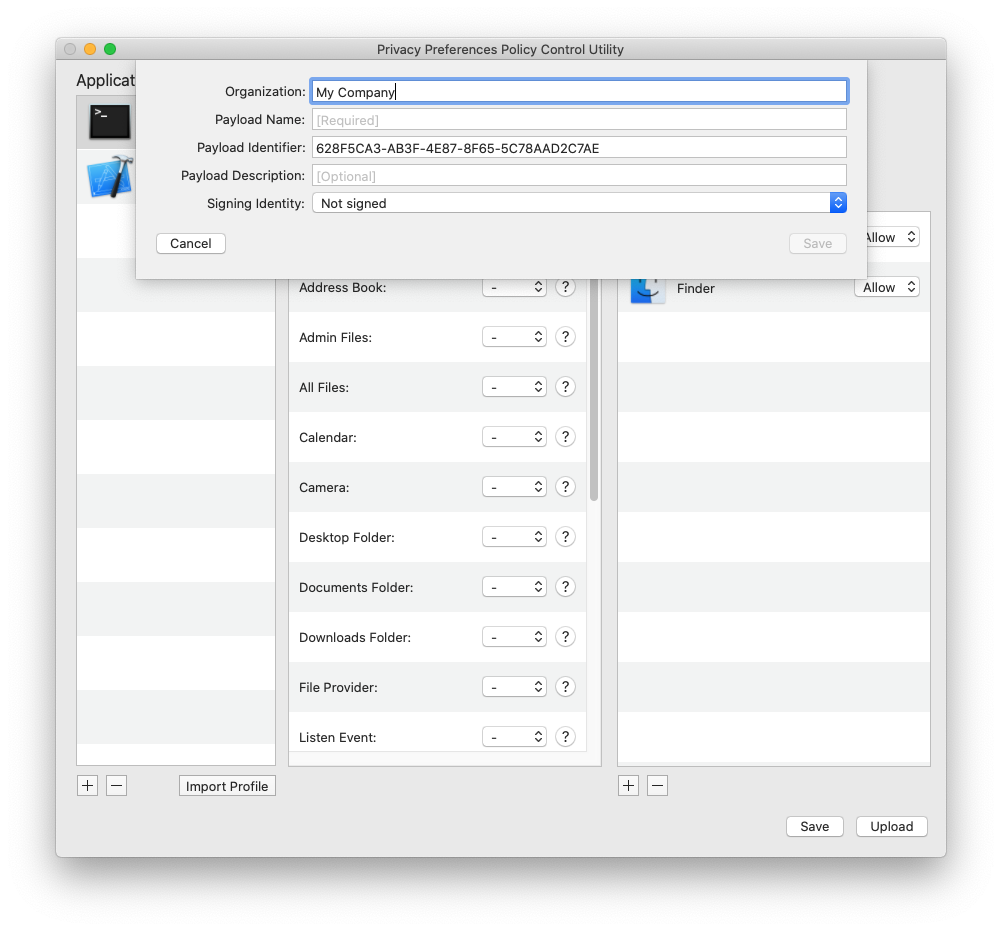Open help for All Files
Image resolution: width=1002 pixels, height=931 pixels.
point(566,387)
